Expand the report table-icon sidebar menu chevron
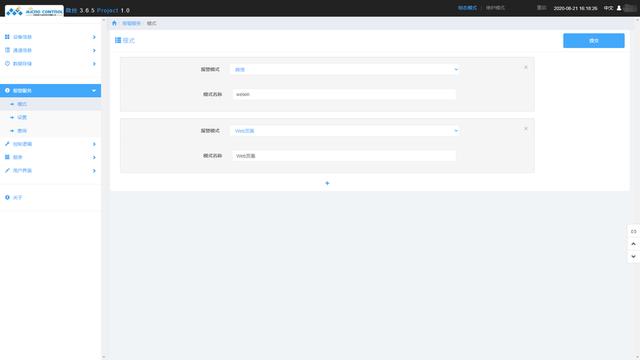 click(x=94, y=157)
